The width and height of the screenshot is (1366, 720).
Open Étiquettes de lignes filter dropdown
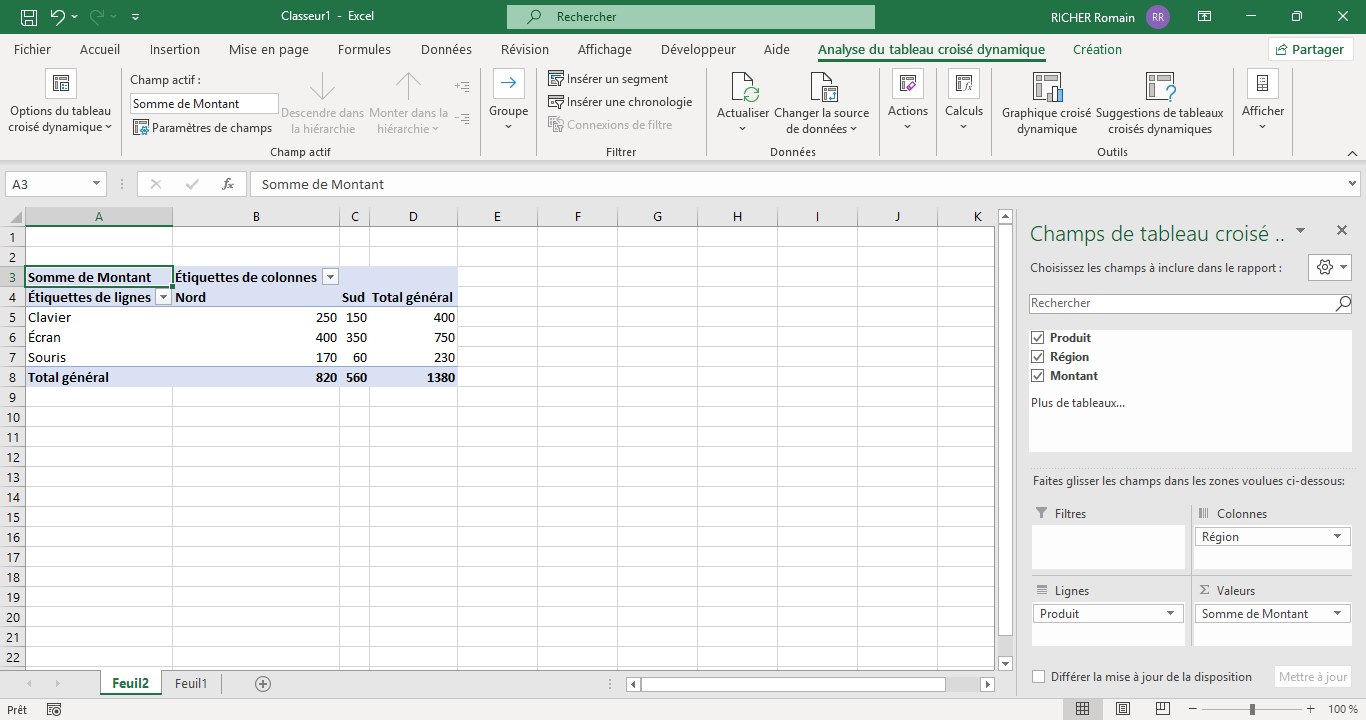tap(163, 298)
